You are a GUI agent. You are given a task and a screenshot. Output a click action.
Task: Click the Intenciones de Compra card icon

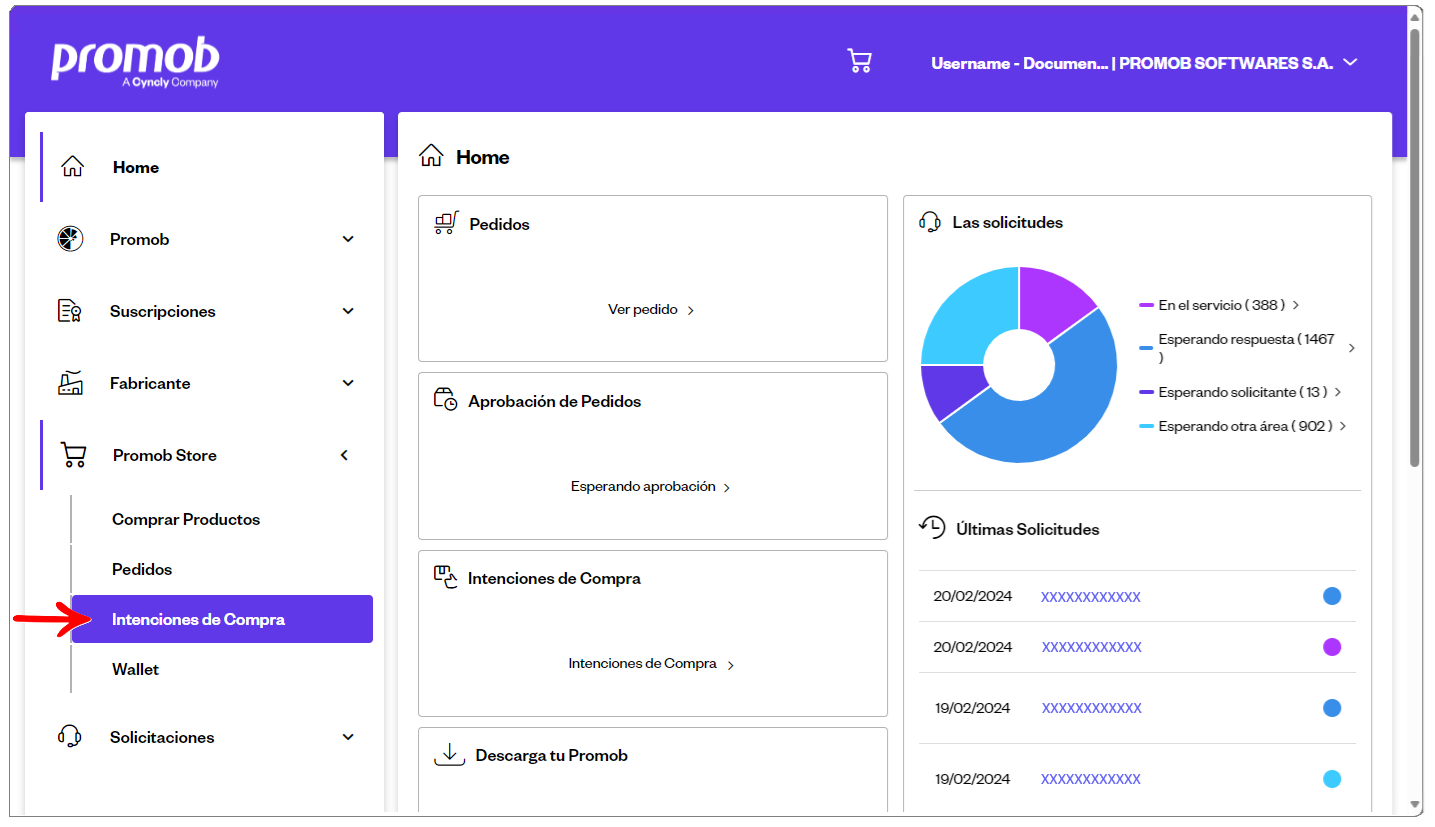(446, 577)
